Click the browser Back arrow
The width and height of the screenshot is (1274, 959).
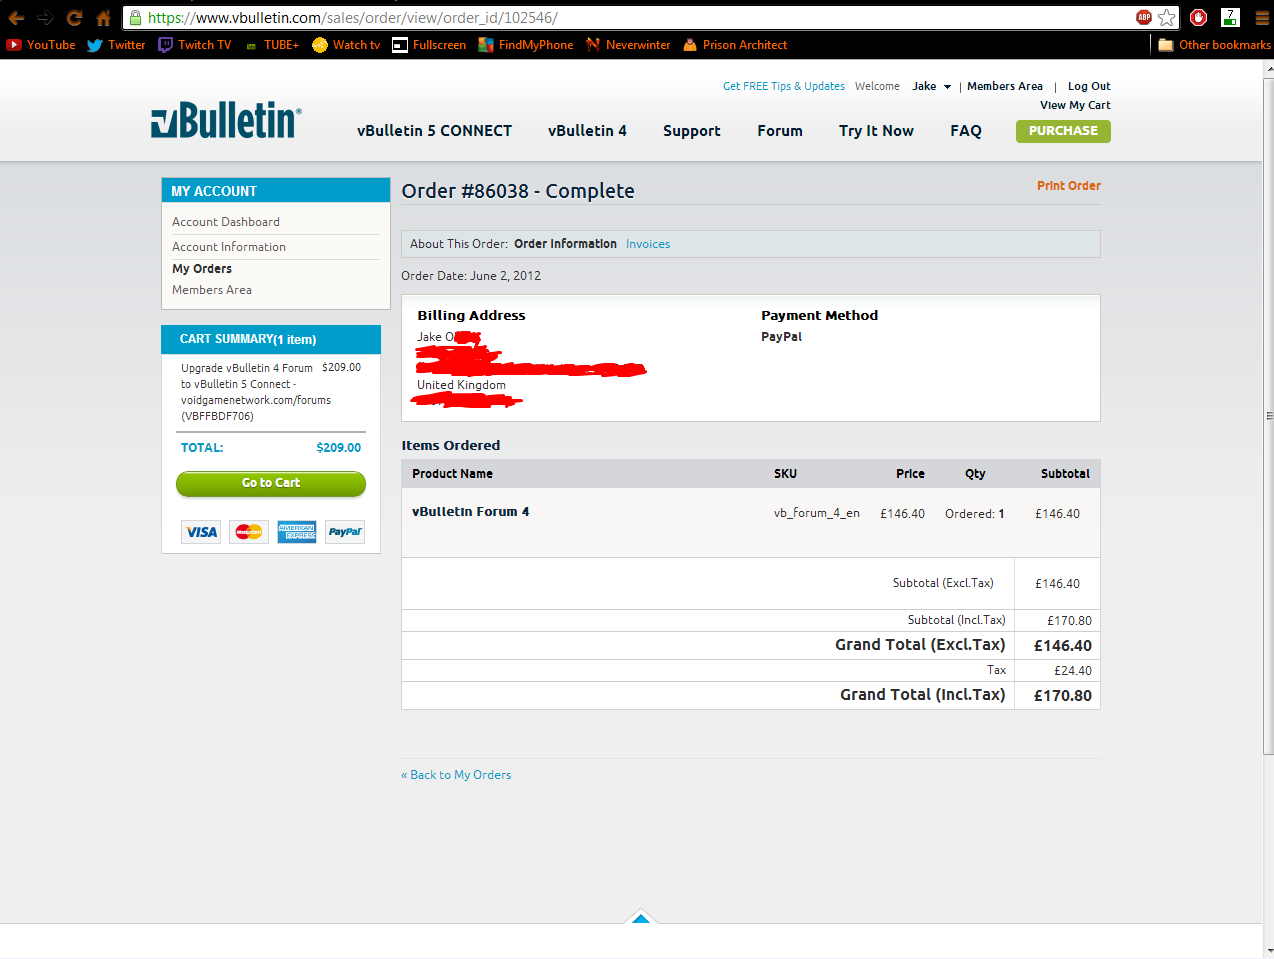[x=16, y=18]
